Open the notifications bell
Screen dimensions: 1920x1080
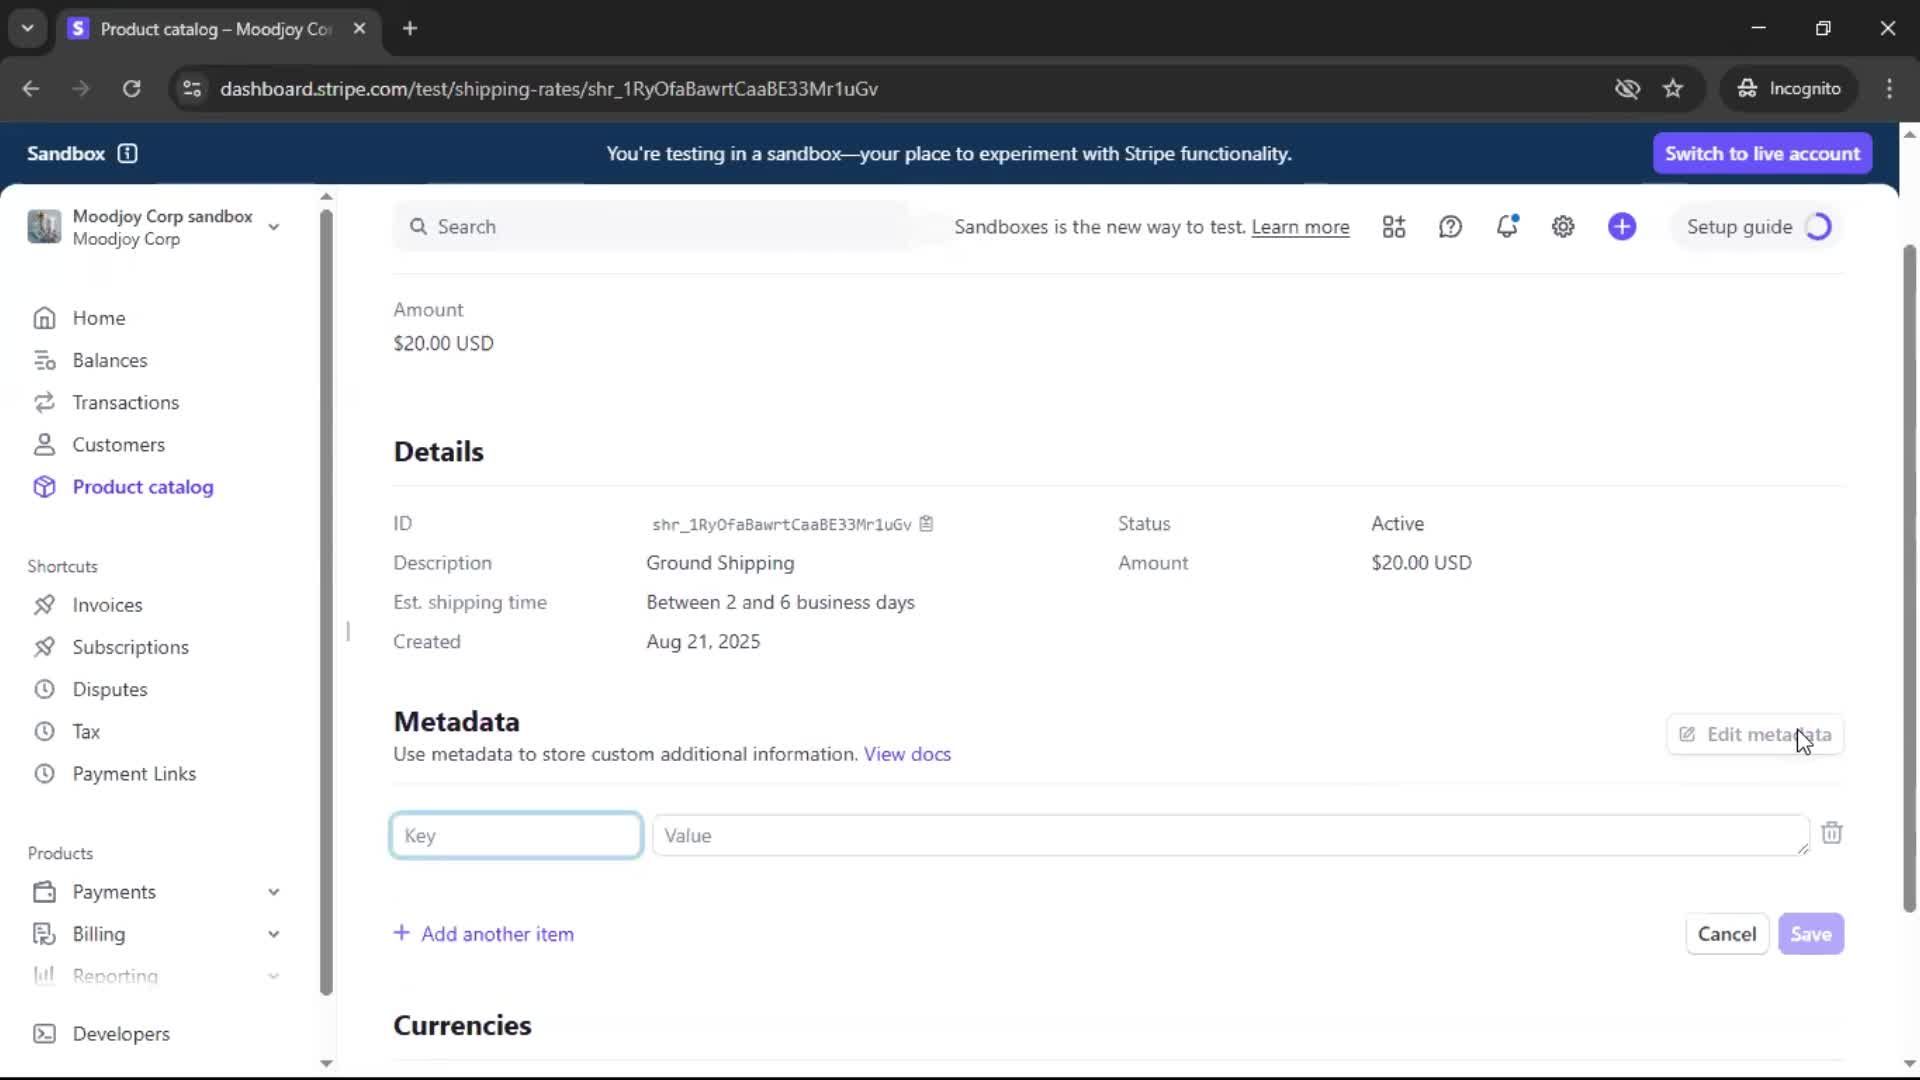1506,227
